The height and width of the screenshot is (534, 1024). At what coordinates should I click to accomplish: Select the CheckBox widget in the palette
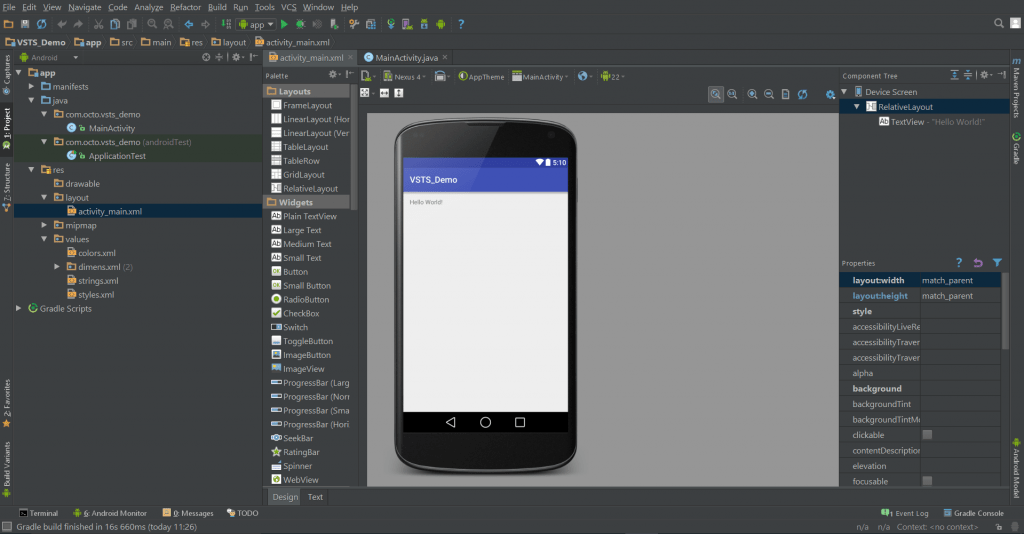click(x=300, y=313)
